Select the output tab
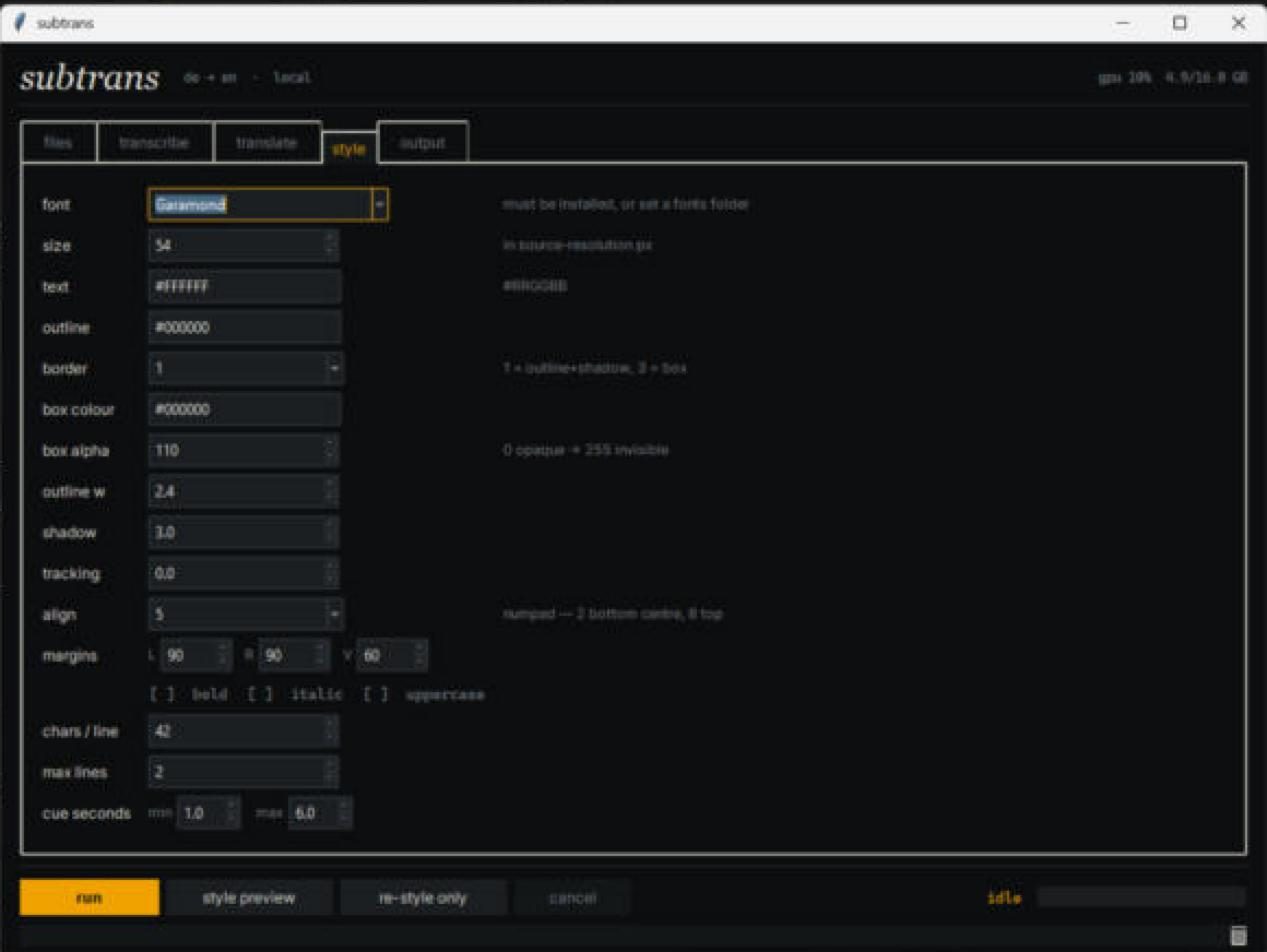Viewport: 1267px width, 952px height. 422,143
